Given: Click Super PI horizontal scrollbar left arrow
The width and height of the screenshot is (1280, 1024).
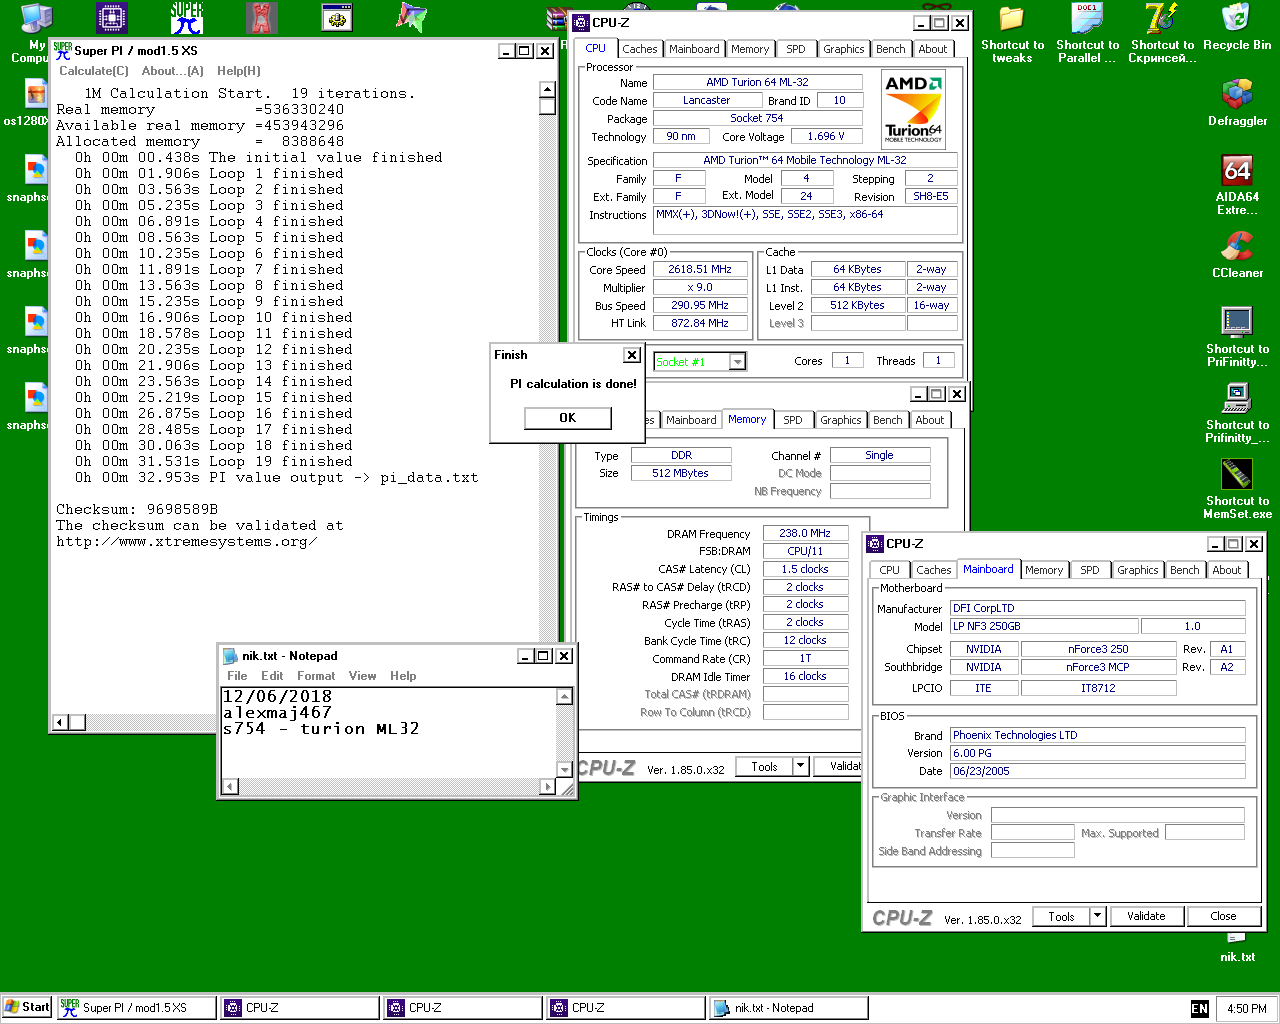Looking at the screenshot, I should point(60,722).
